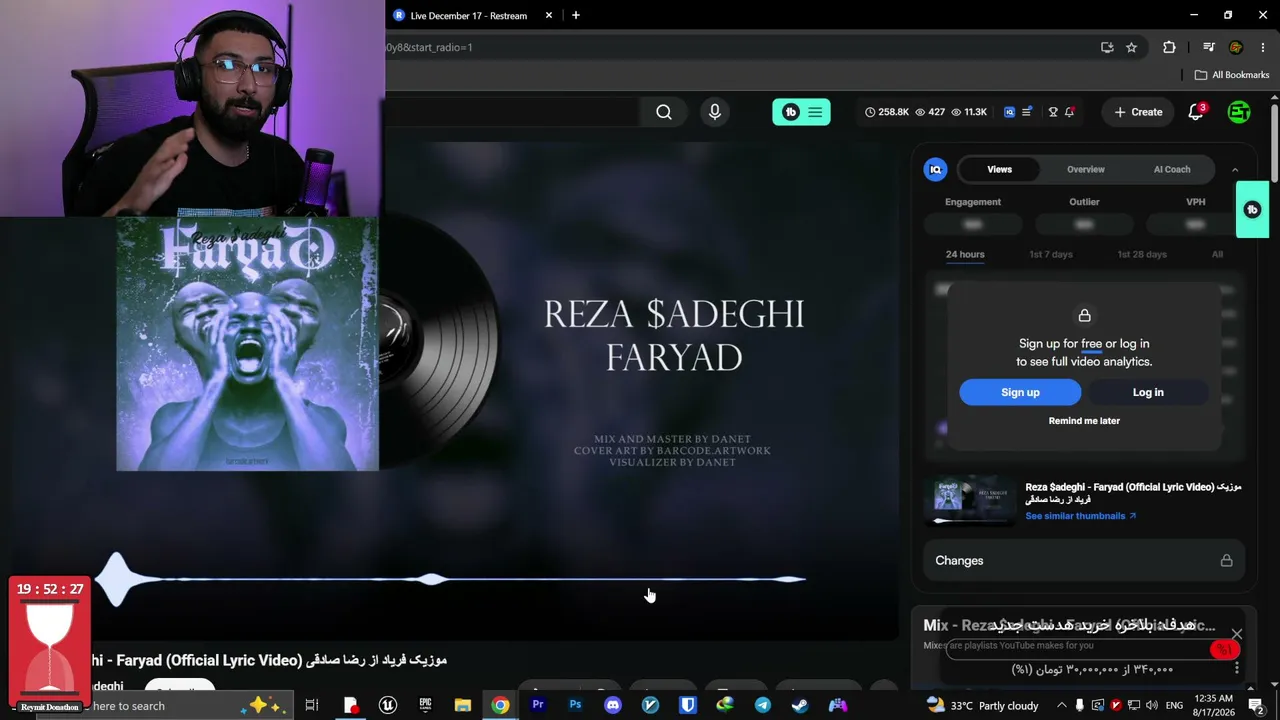
Task: Open the YouTube account avatar menu
Action: click(1239, 112)
